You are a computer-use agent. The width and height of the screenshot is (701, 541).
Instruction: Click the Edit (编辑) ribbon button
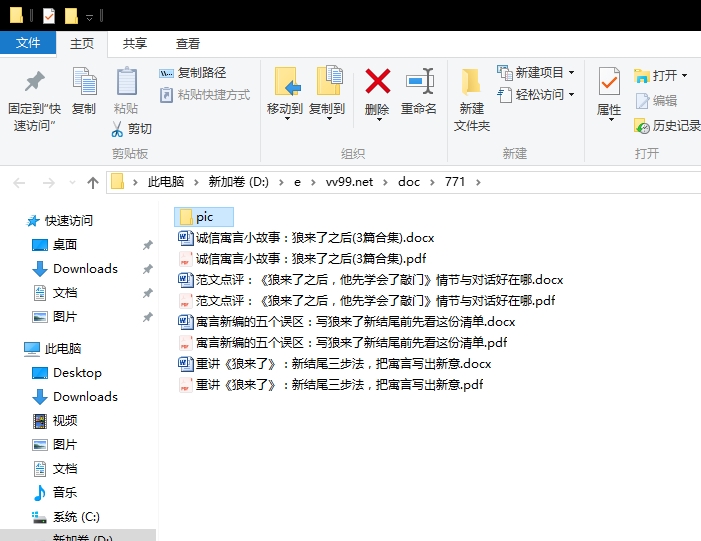coord(656,101)
